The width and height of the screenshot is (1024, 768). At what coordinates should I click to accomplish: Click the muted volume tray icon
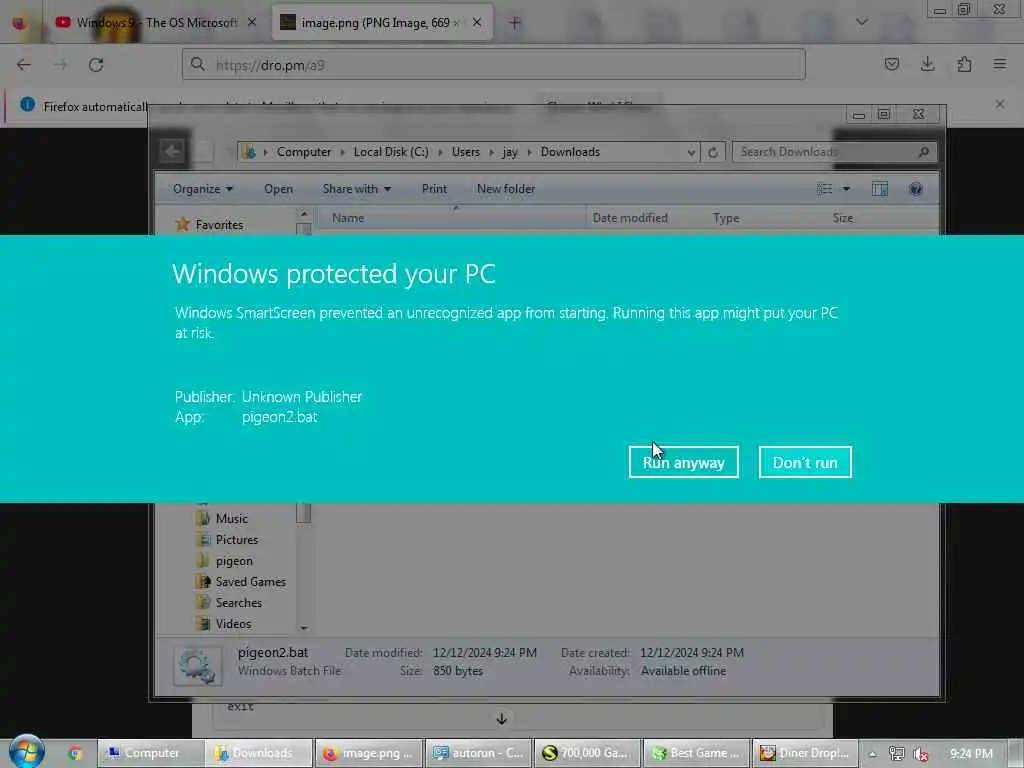pos(921,754)
